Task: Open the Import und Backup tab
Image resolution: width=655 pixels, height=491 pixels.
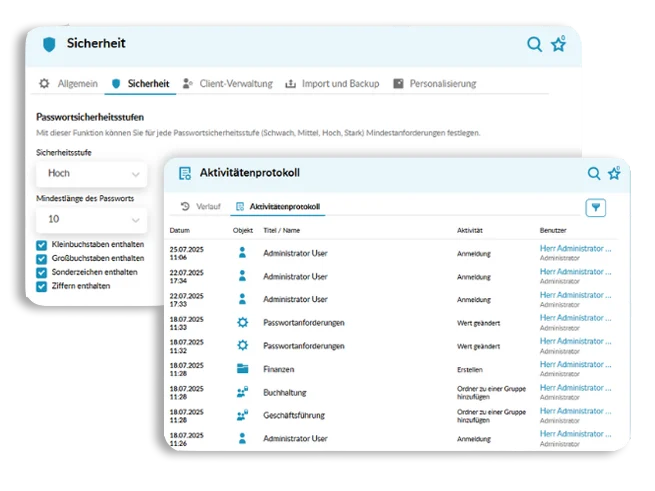Action: click(332, 84)
